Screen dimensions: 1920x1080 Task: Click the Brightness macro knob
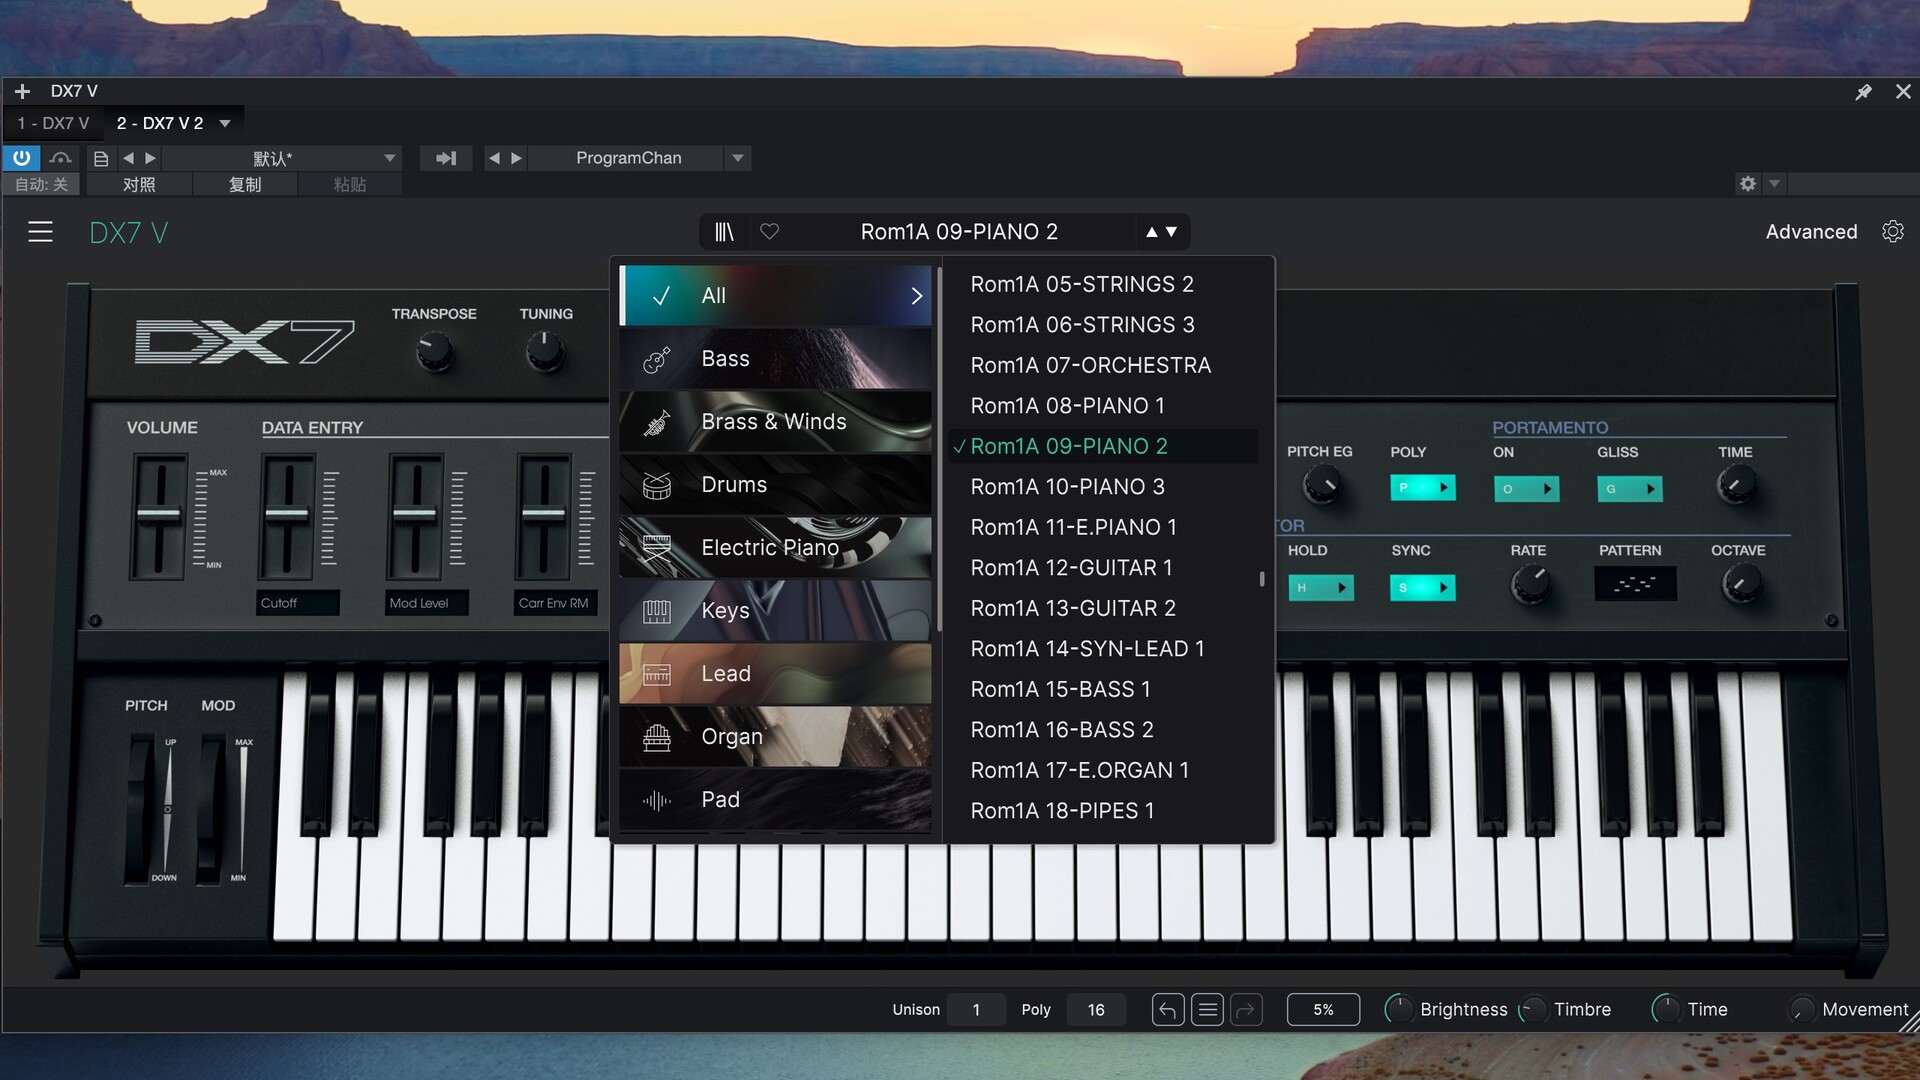click(x=1398, y=1010)
